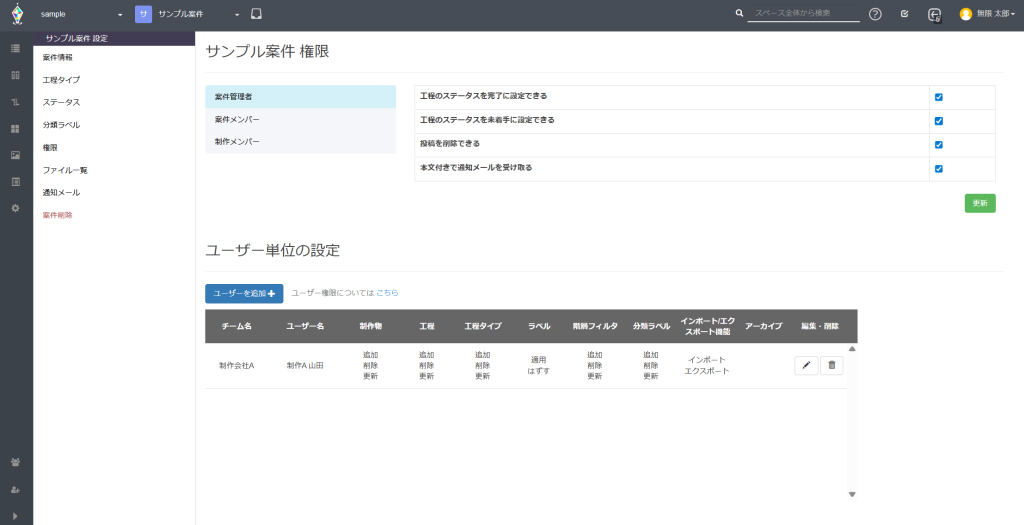Screen dimensions: 1024x525
Task: Click the スペース全体から検索 search field
Action: (803, 14)
